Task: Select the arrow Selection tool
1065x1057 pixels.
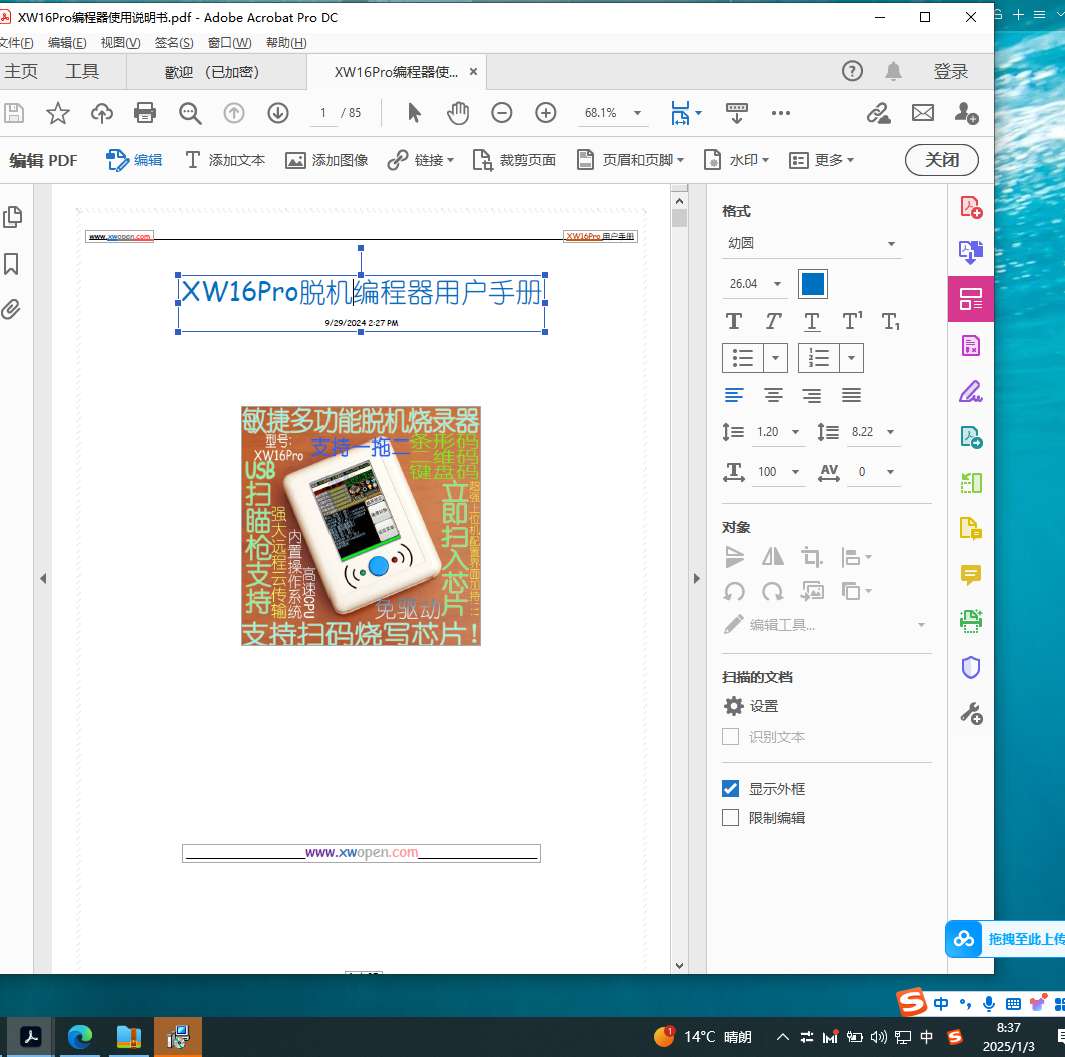Action: pos(414,113)
